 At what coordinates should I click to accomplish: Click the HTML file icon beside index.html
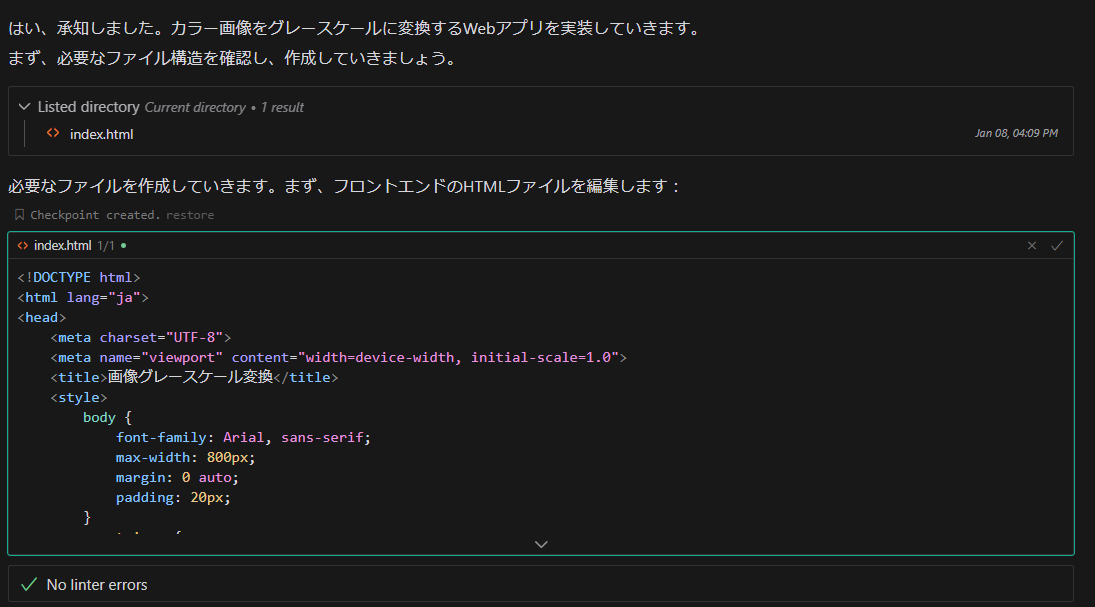pyautogui.click(x=52, y=133)
